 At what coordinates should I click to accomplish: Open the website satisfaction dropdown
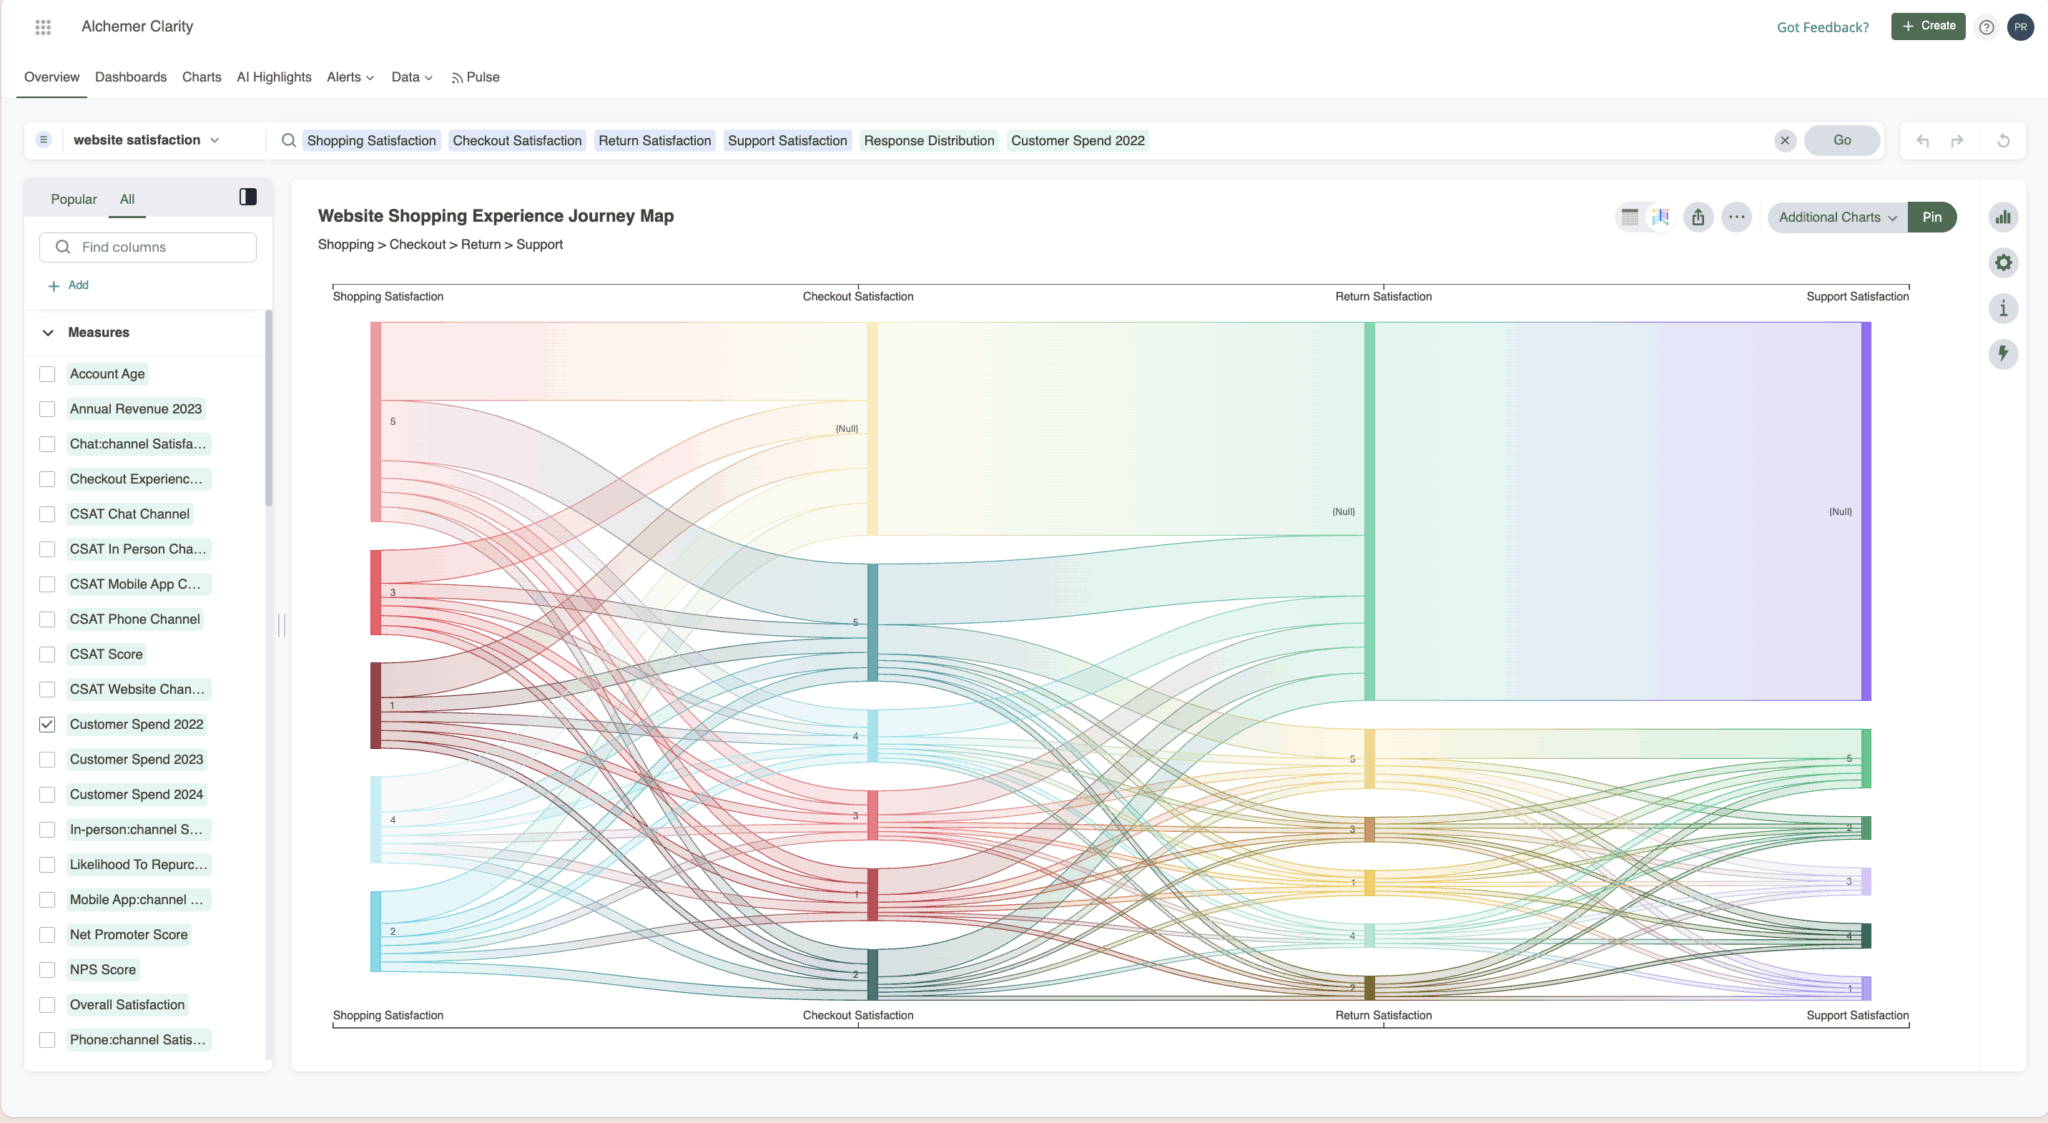(145, 140)
